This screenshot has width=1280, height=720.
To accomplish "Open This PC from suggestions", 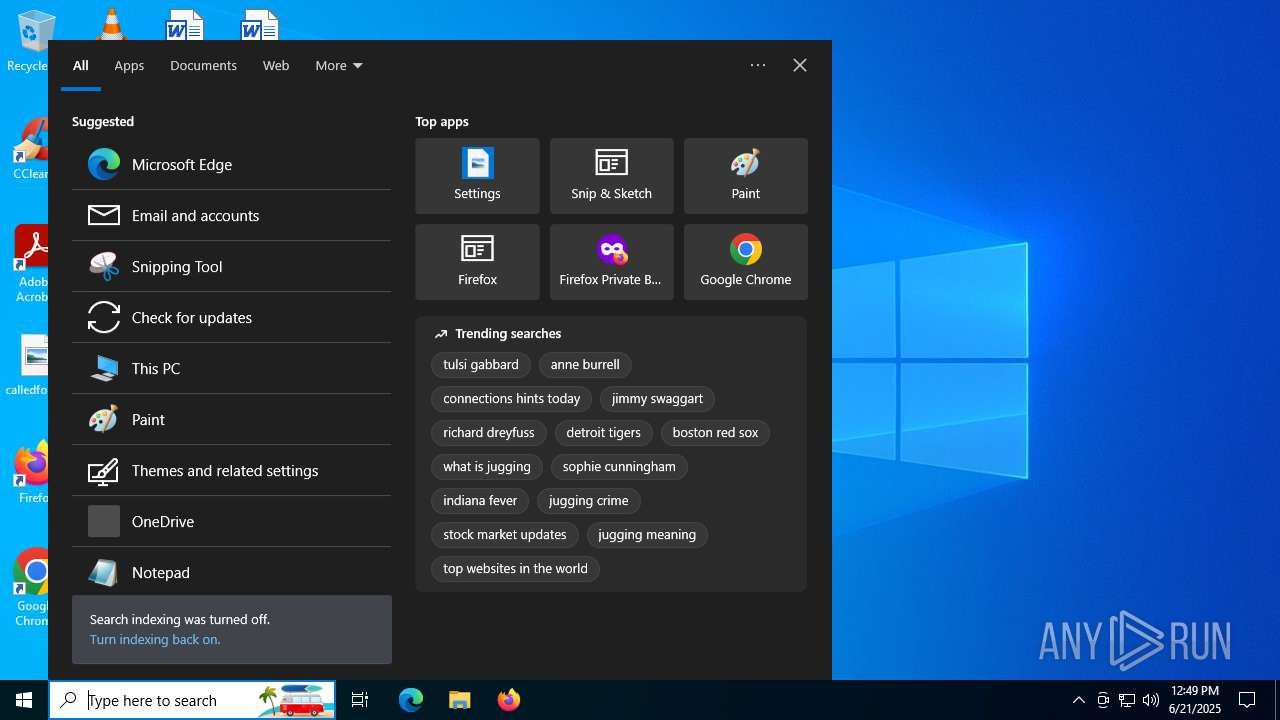I will tap(231, 369).
